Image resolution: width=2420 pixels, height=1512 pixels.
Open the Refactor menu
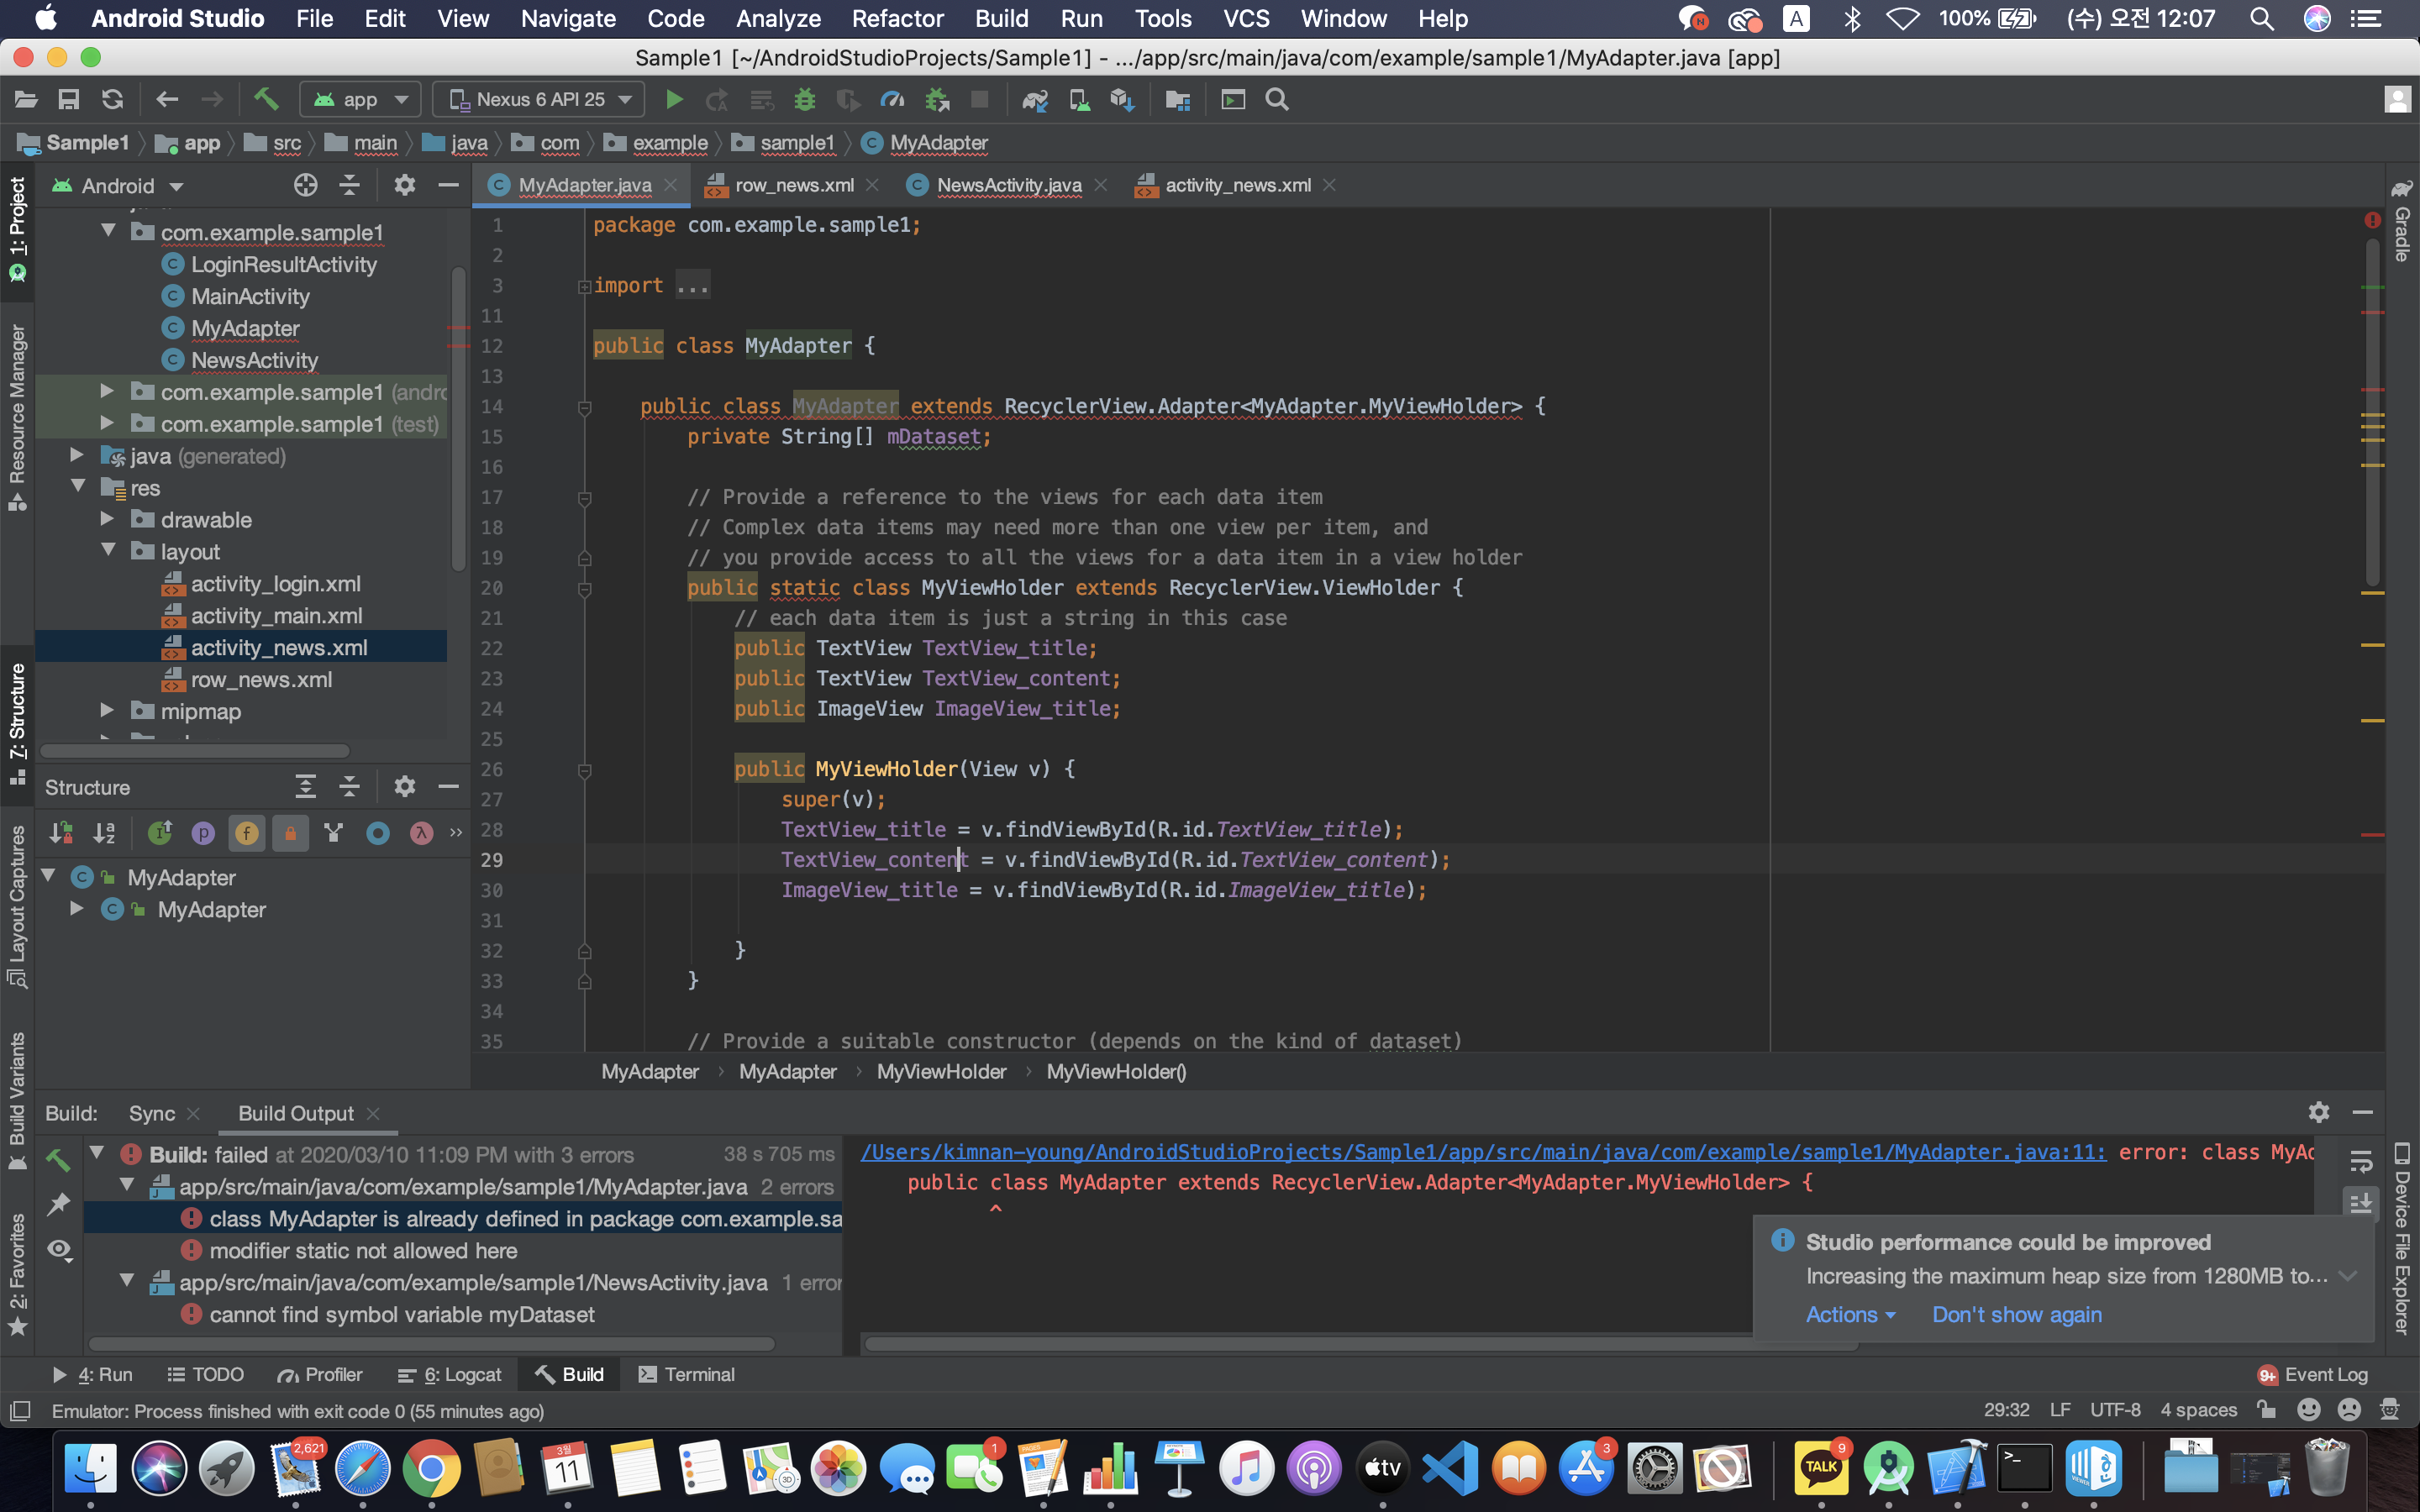[897, 18]
